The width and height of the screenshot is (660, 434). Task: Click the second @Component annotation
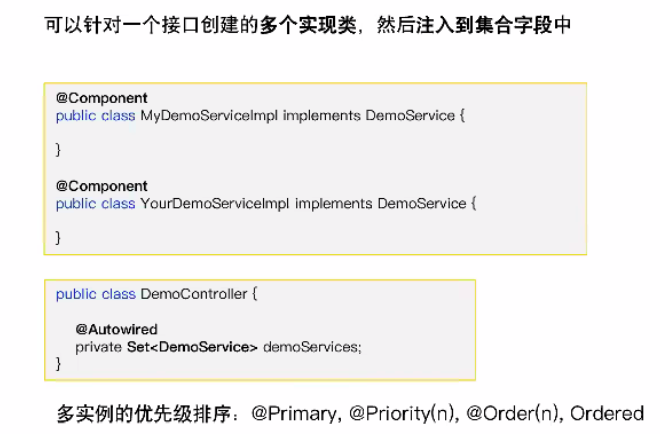pos(101,186)
